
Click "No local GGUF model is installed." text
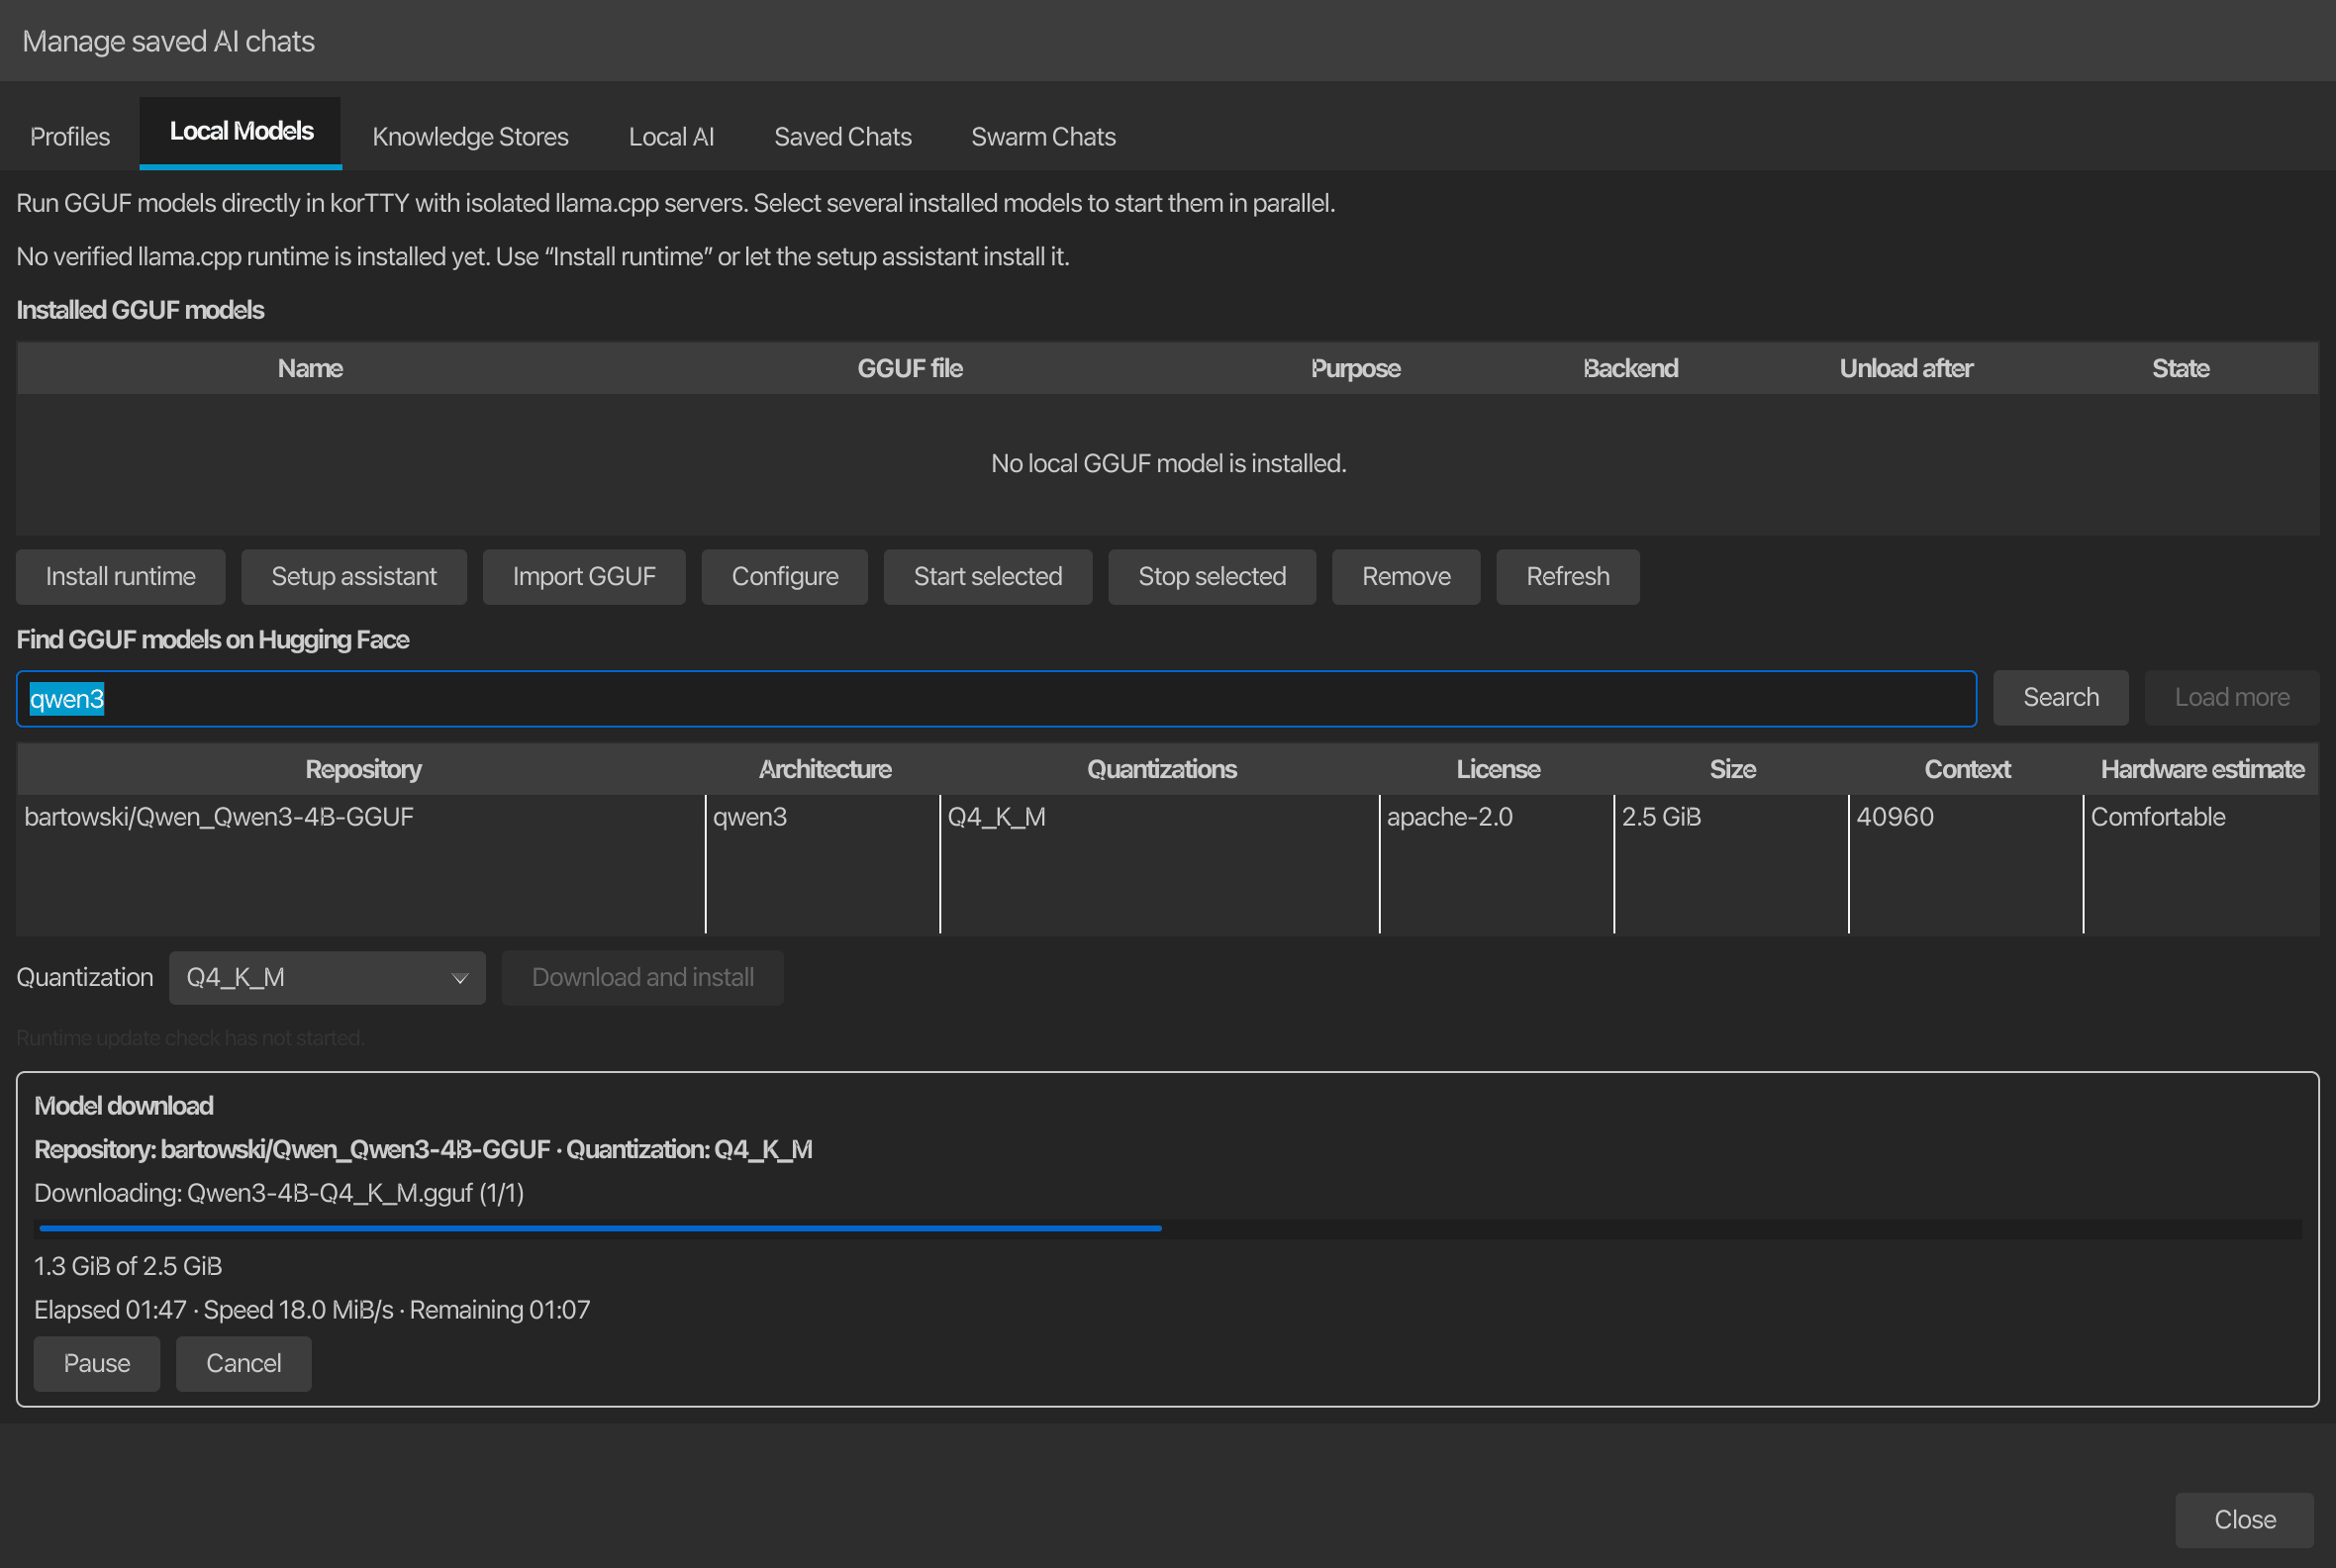[1168, 463]
